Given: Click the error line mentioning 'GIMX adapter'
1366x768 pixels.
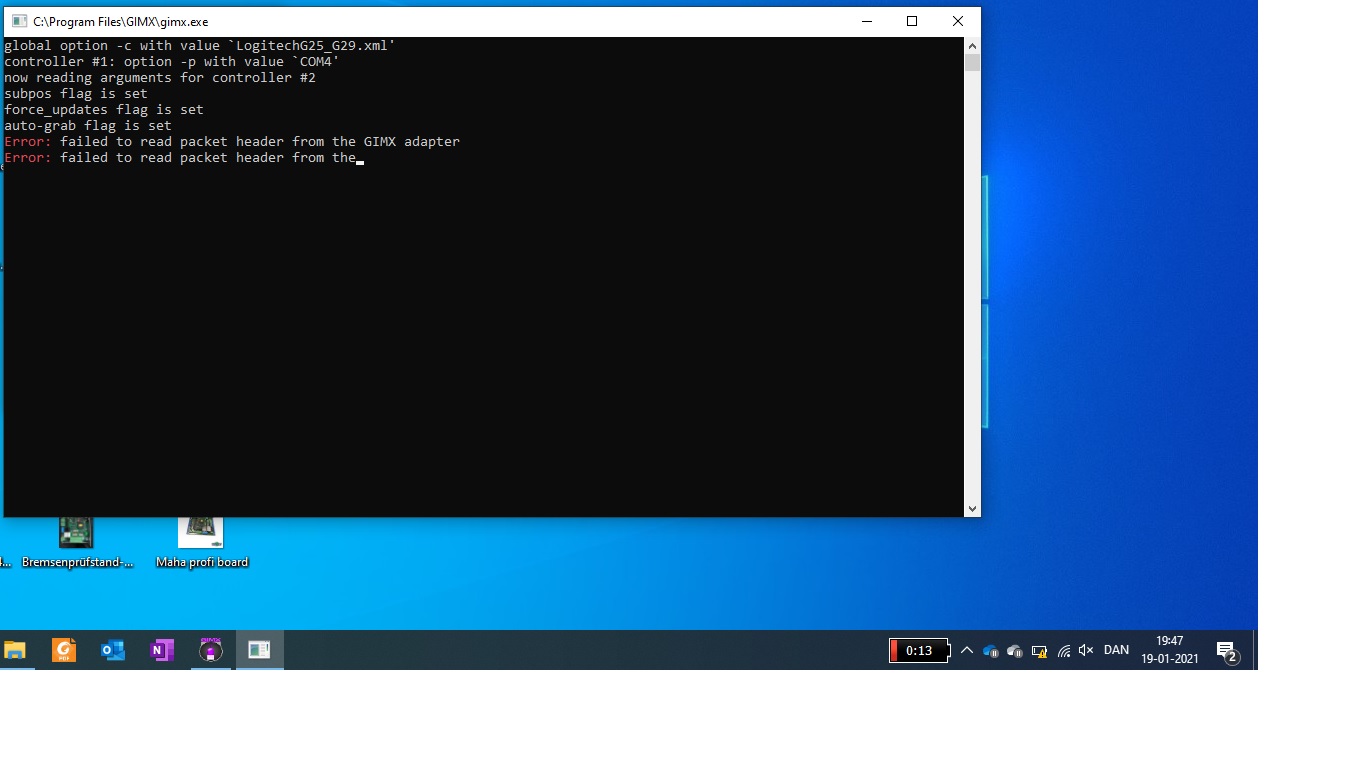Looking at the screenshot, I should click(232, 142).
